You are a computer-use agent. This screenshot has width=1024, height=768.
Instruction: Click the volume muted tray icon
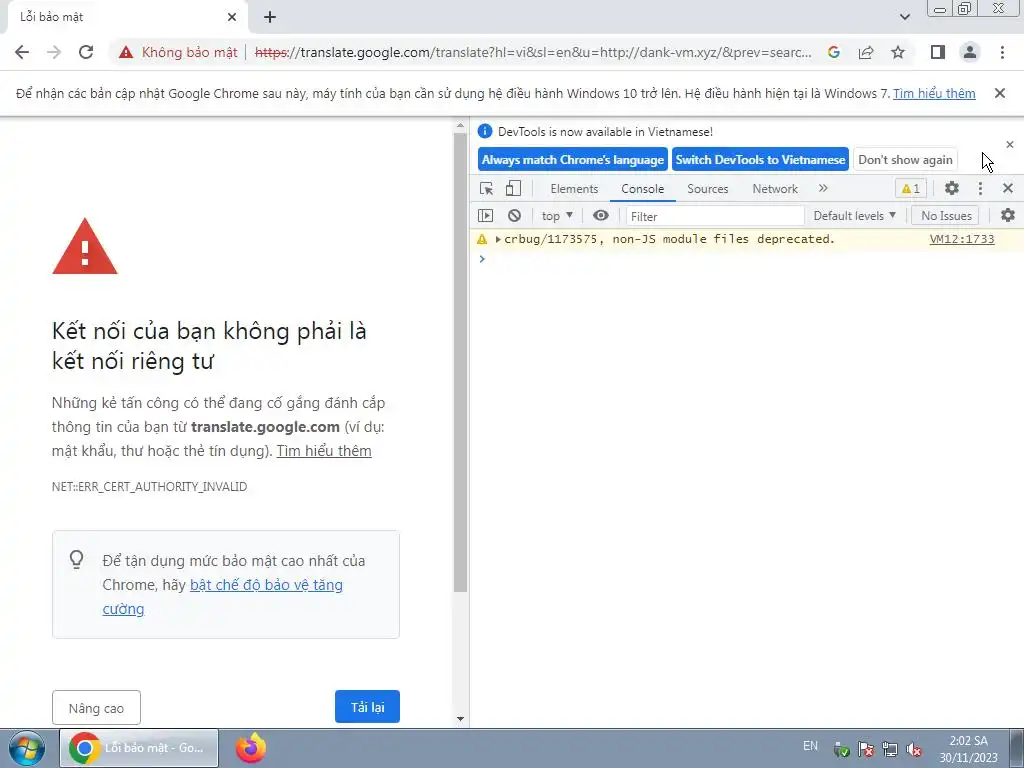pos(915,749)
